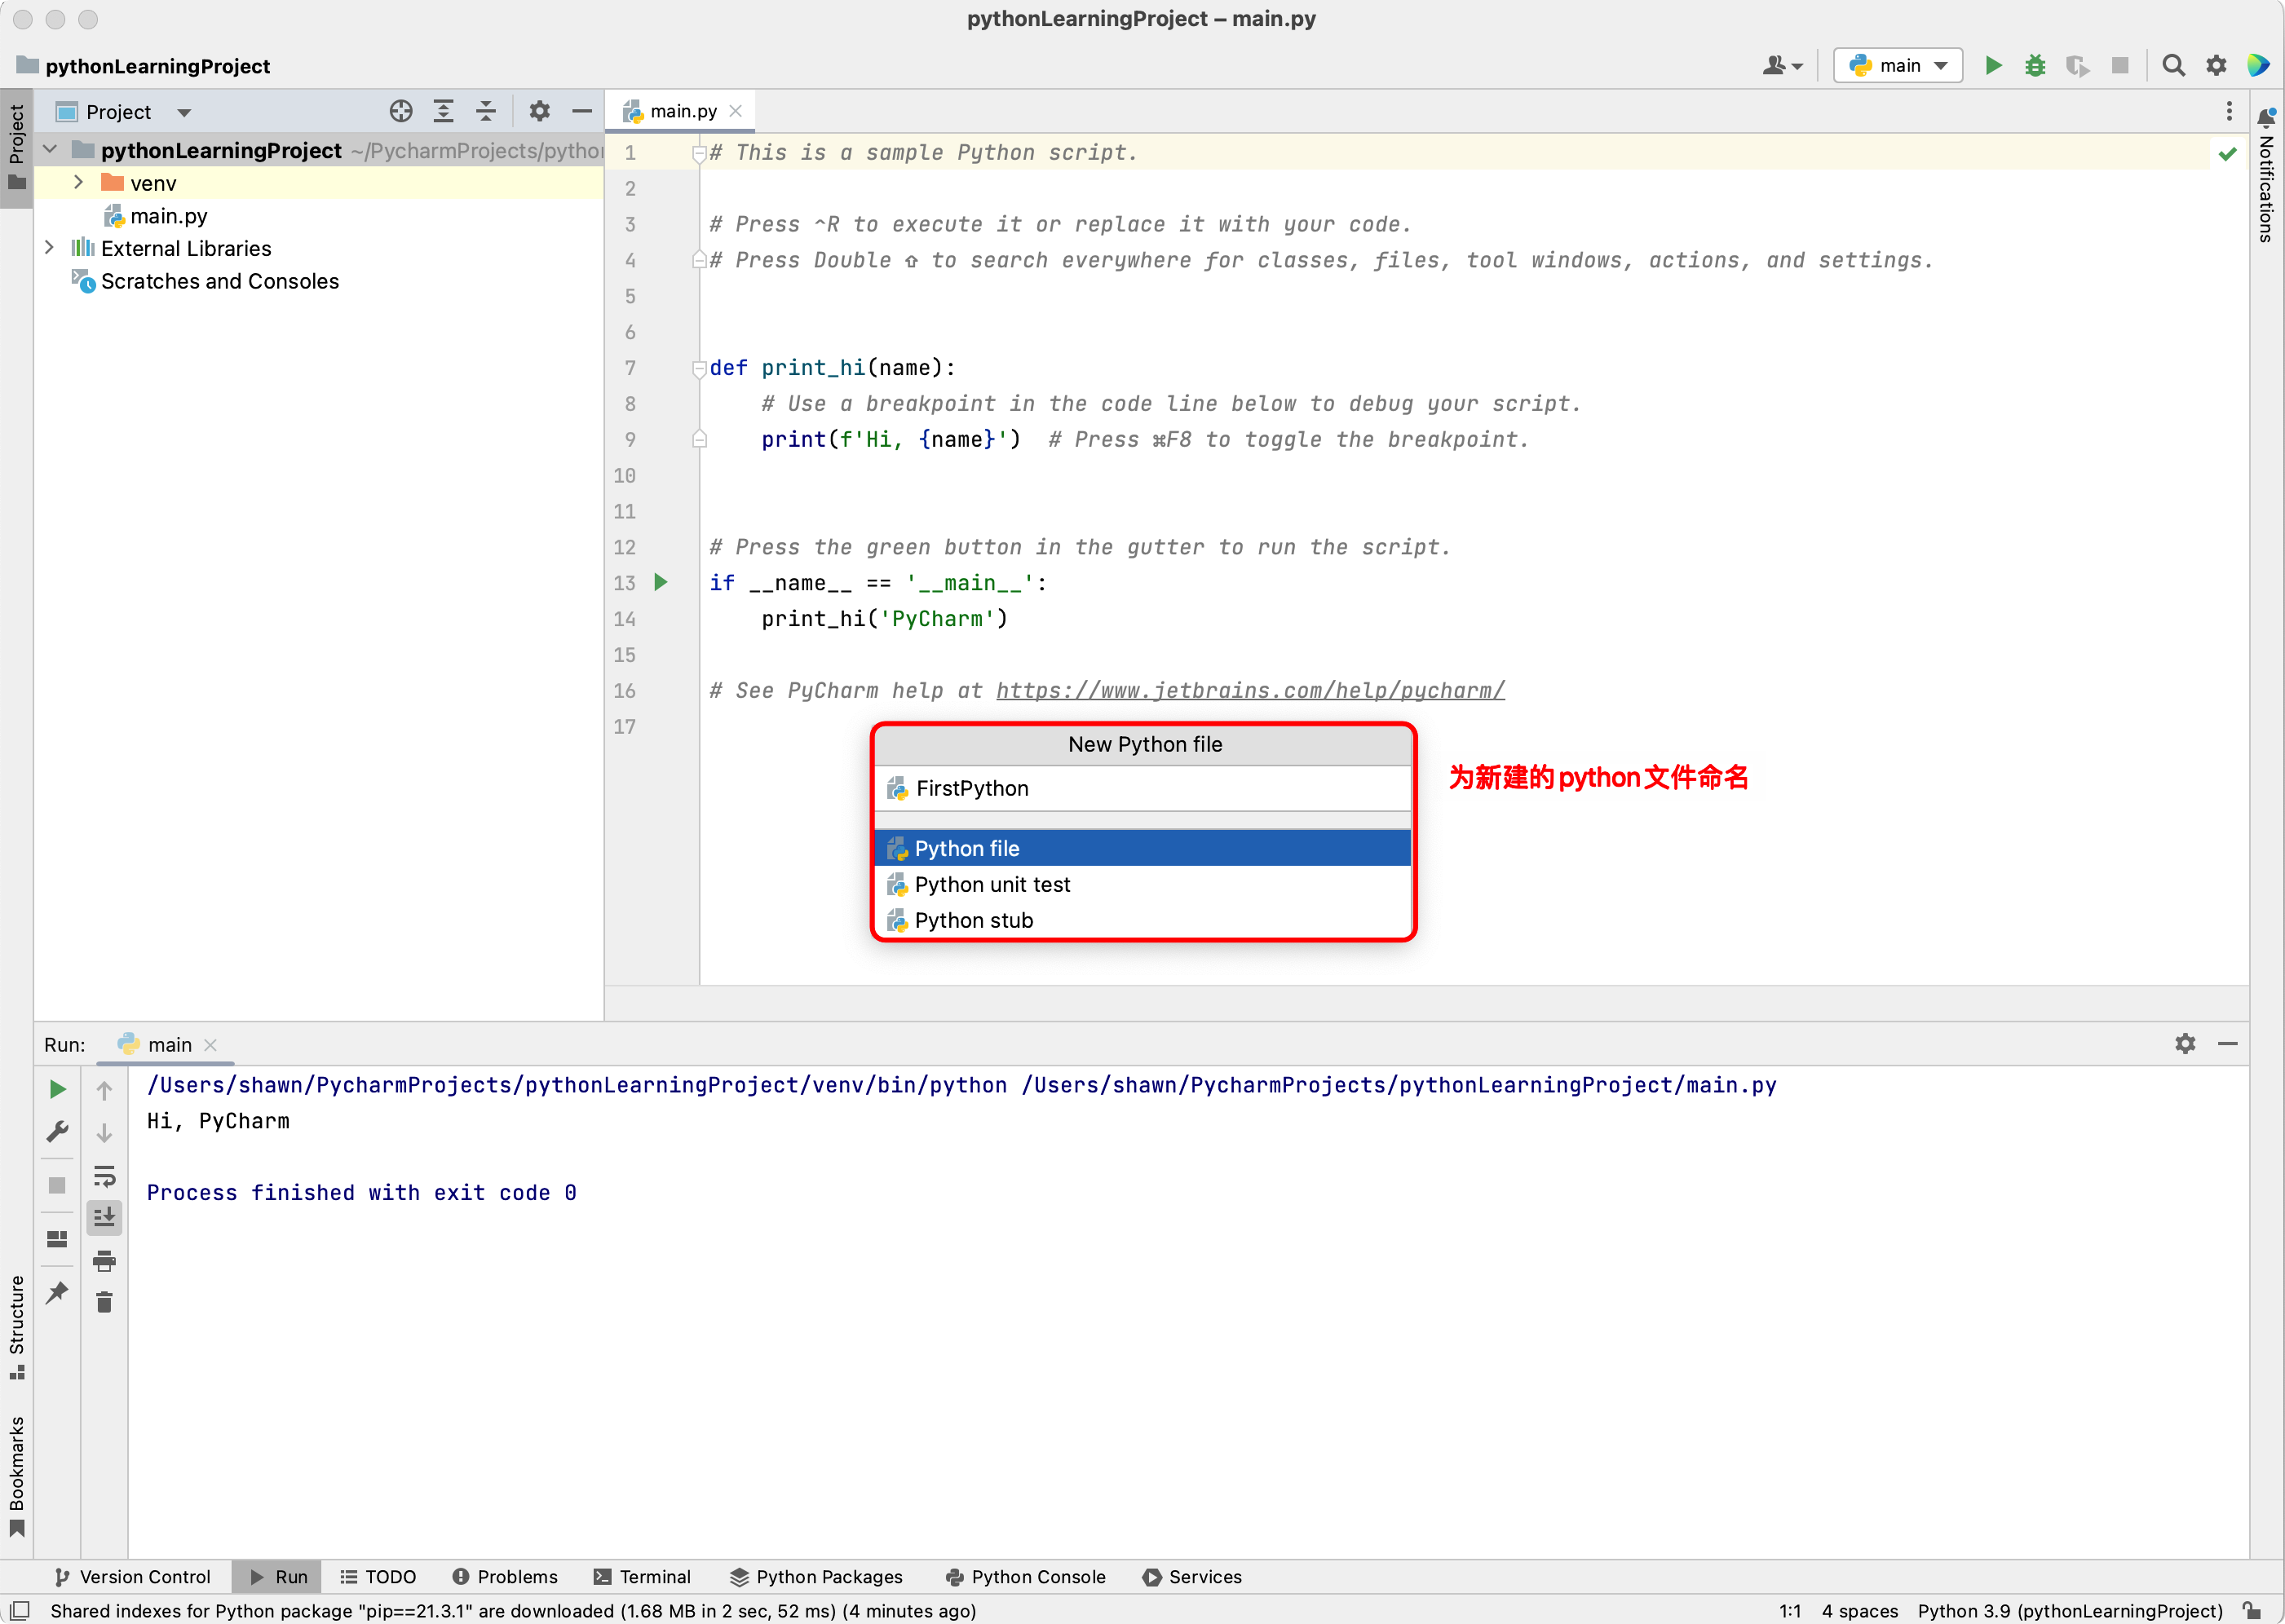Click the locate file crosshair icon
The width and height of the screenshot is (2285, 1624).
coord(401,111)
